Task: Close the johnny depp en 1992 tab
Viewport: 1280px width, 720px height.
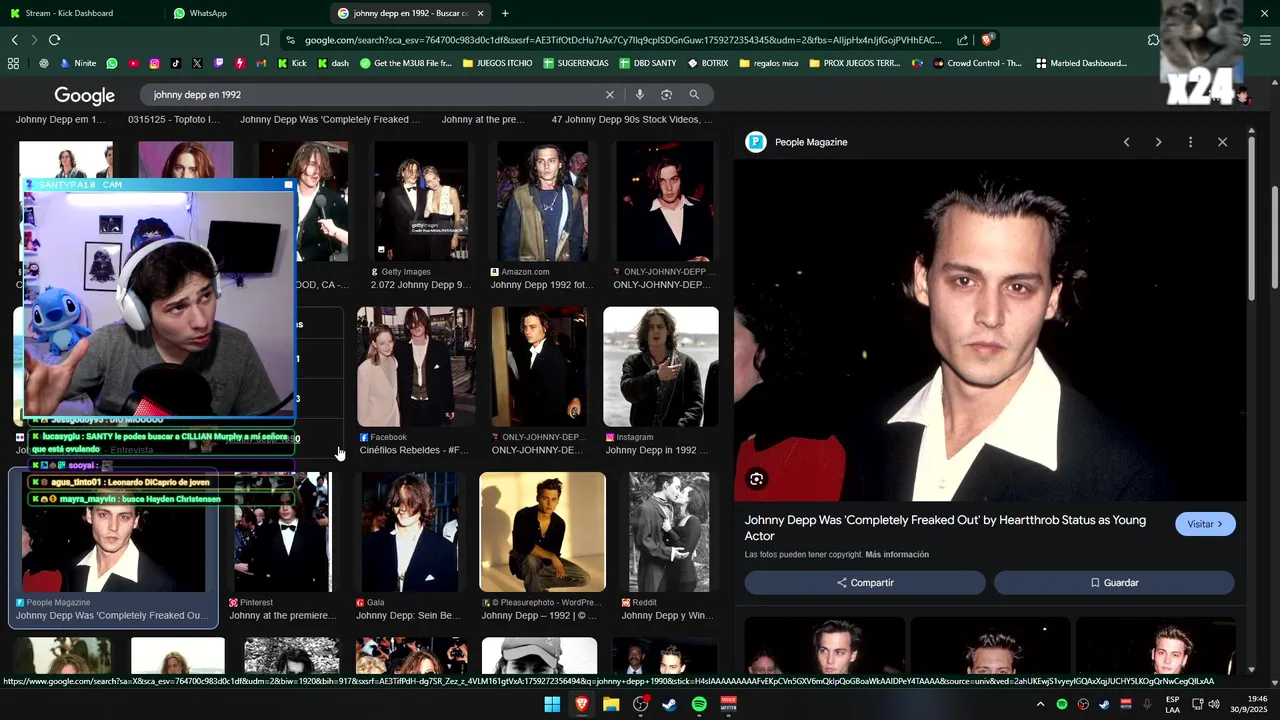Action: (x=480, y=13)
